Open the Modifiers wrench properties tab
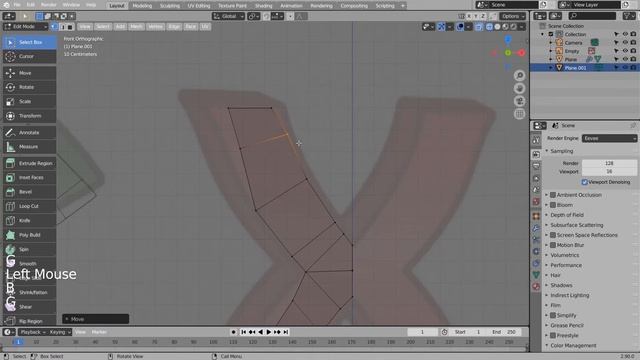 536,228
